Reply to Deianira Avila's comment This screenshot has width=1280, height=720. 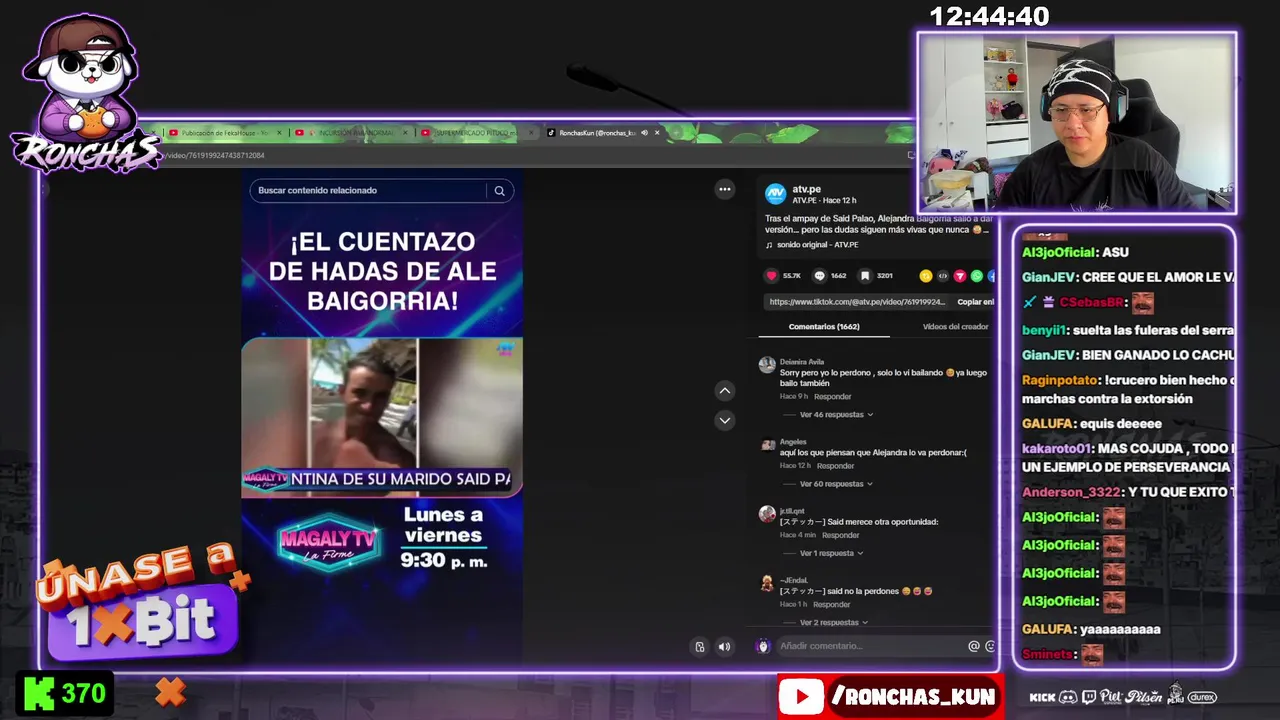click(833, 397)
